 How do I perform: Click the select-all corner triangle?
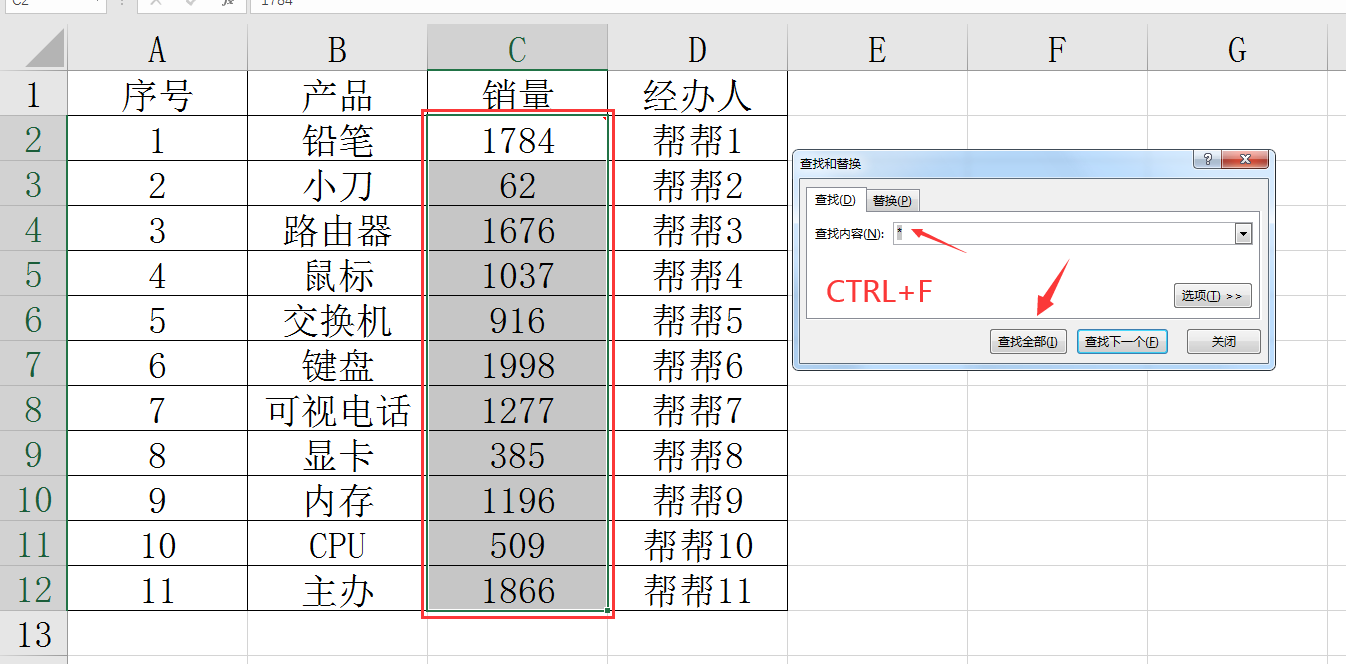[43, 48]
